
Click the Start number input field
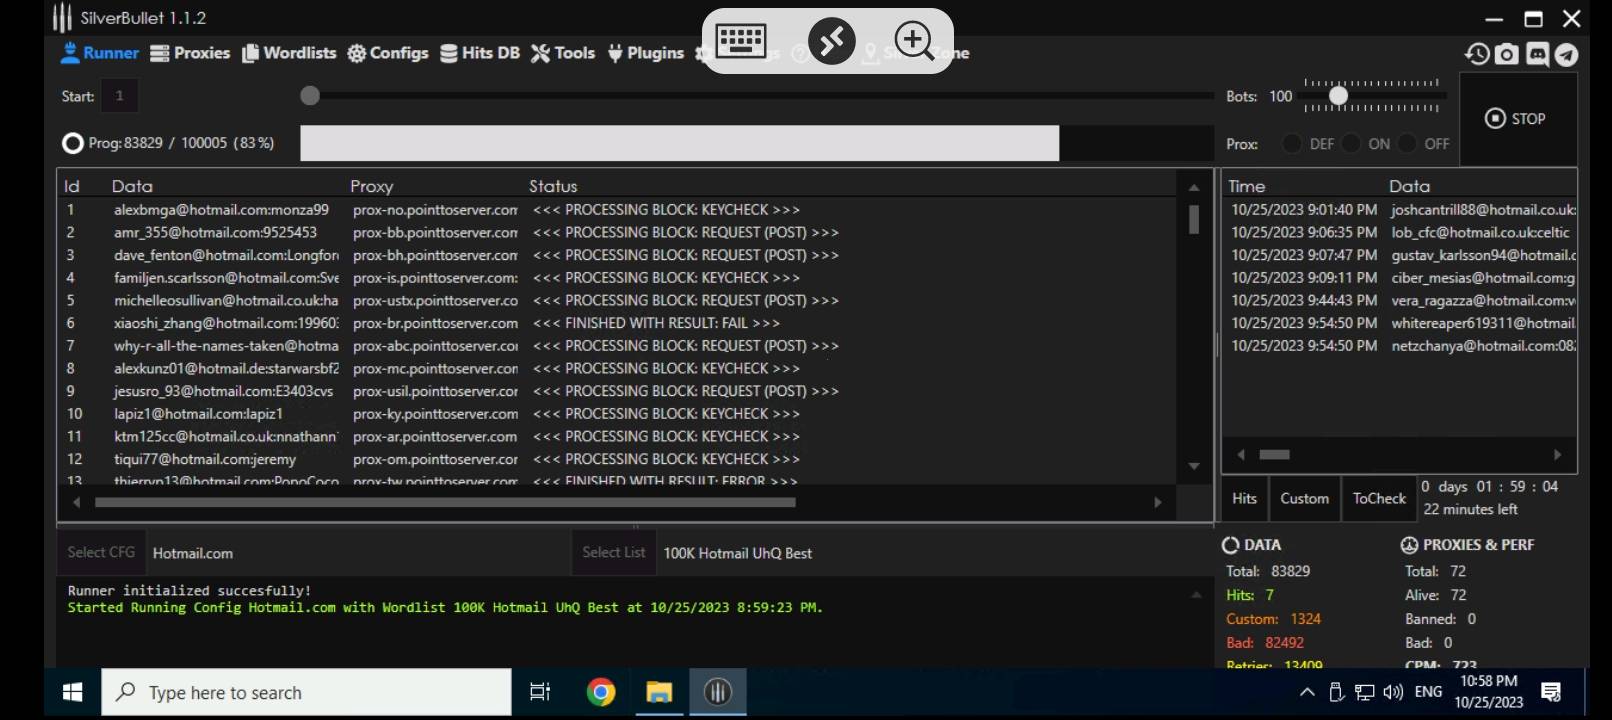120,96
